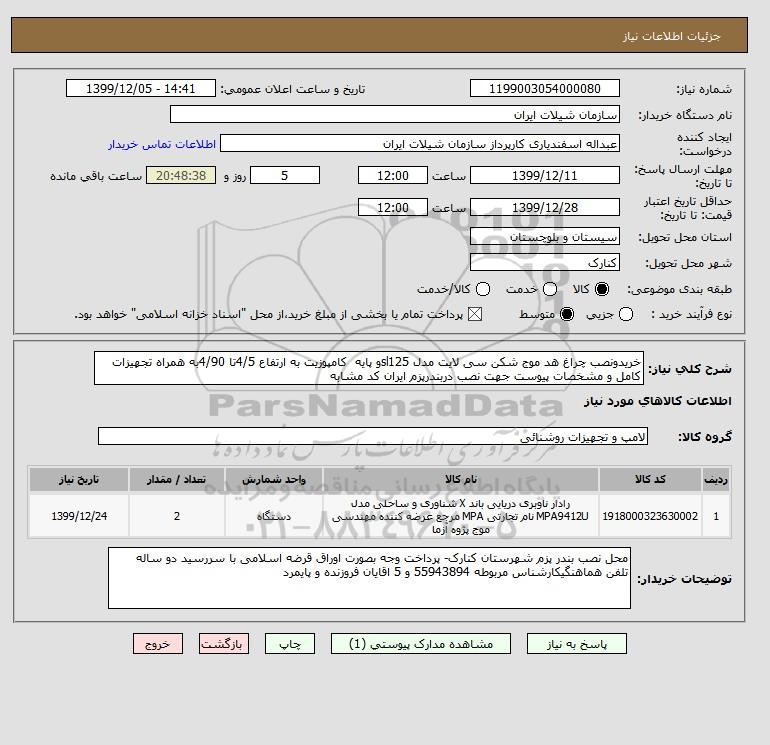Click the price validity date 1399/12/28

[x=545, y=207]
